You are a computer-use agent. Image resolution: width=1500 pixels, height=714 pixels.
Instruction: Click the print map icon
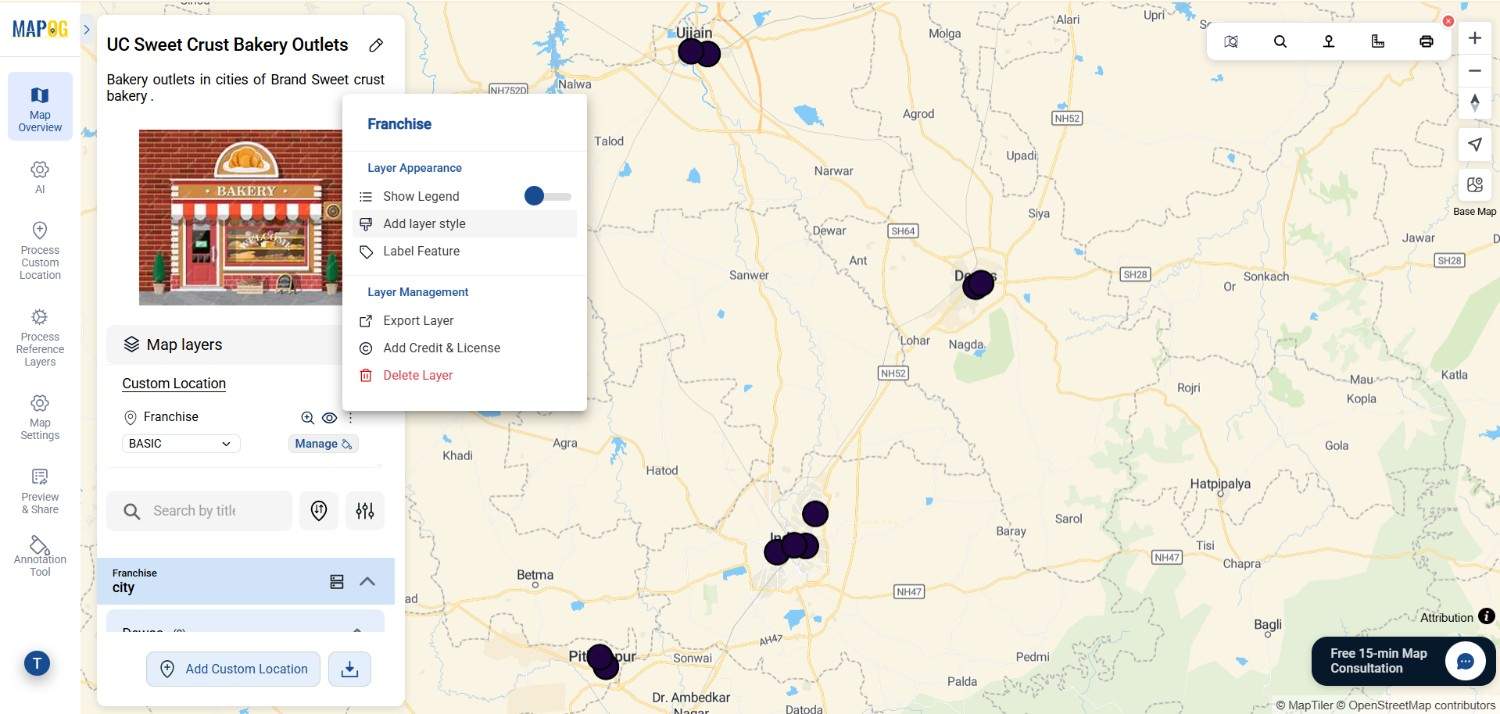1426,41
